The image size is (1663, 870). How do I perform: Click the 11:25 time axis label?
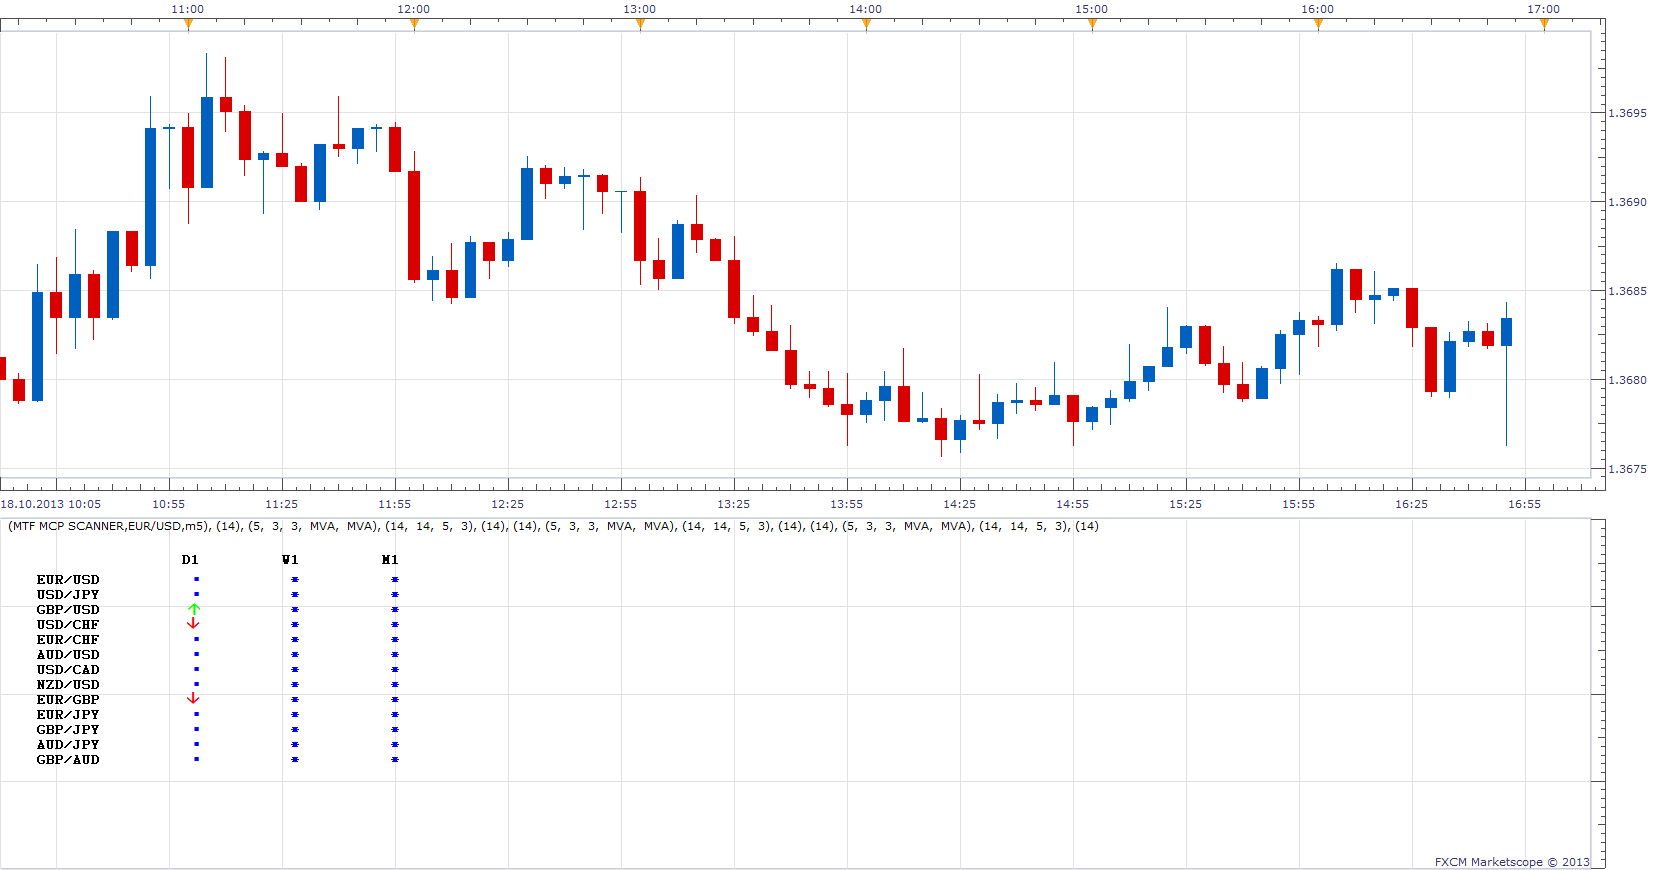(282, 504)
